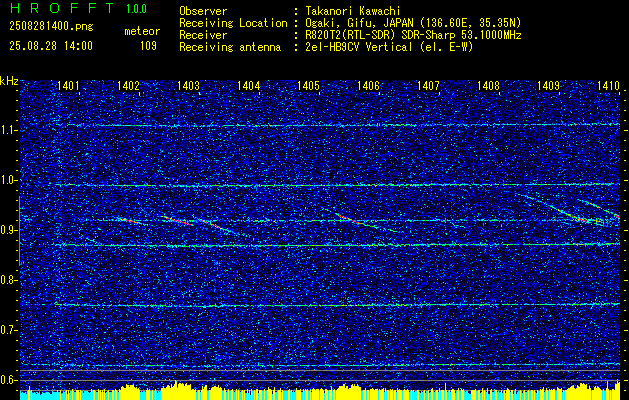Click the meteor label
Image resolution: width=629 pixels, height=400 pixels.
[x=142, y=31]
